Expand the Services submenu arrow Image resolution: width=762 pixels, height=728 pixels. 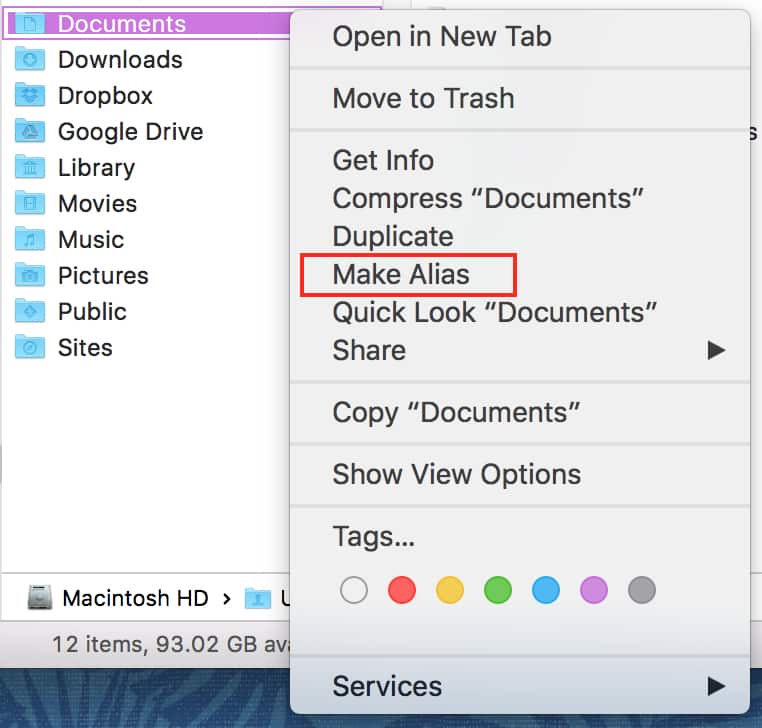pos(715,686)
